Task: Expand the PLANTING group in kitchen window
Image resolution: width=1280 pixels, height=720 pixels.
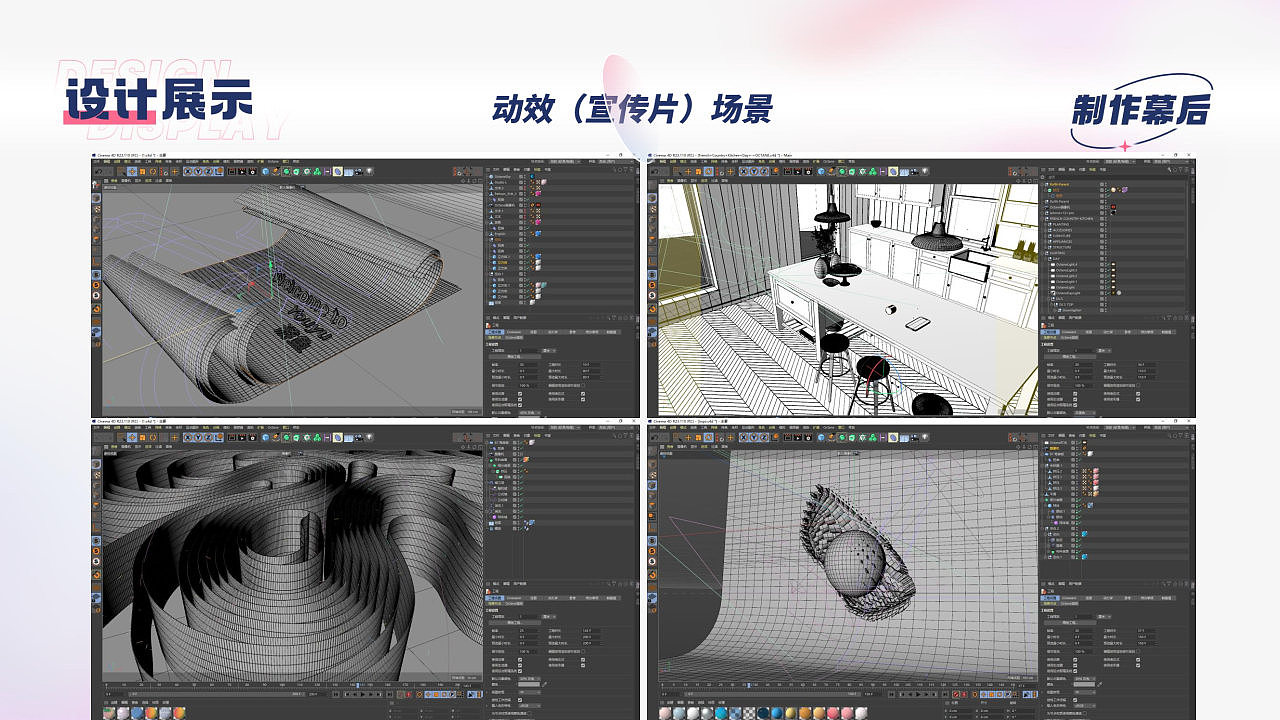Action: pos(1045,224)
